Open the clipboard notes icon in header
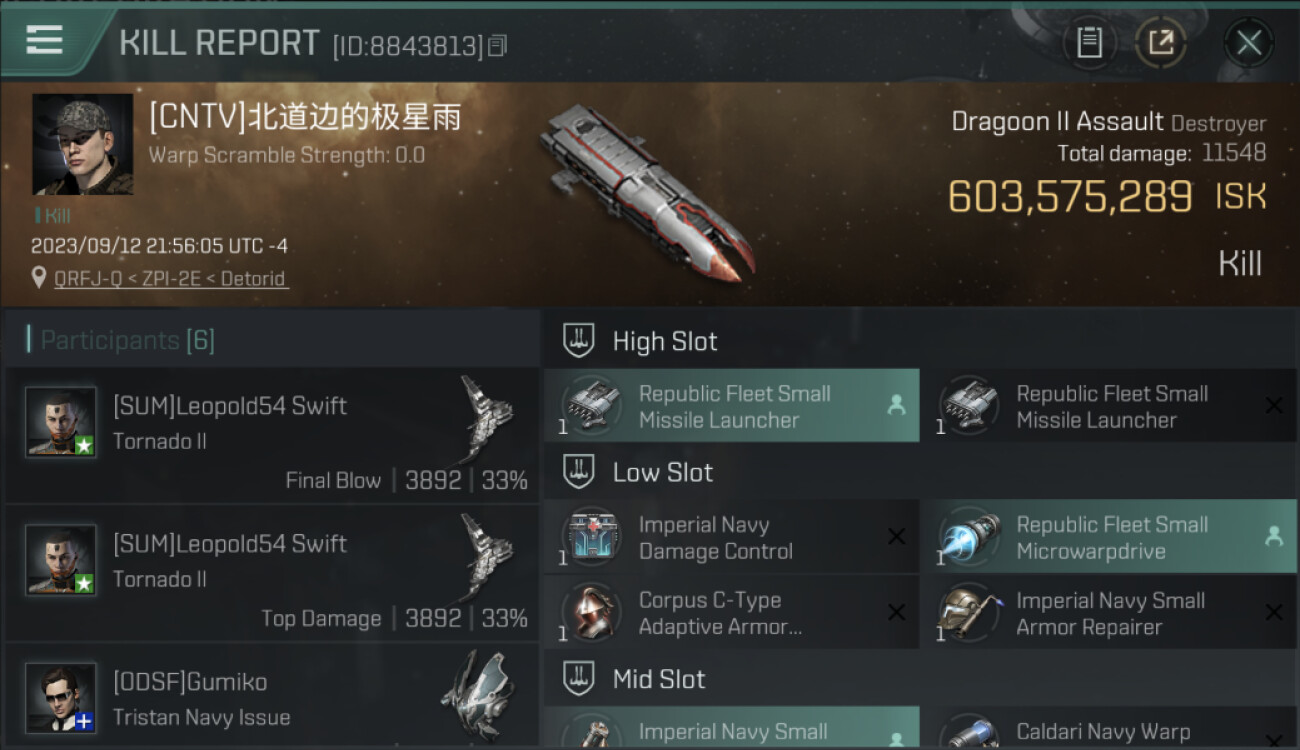 point(1089,42)
